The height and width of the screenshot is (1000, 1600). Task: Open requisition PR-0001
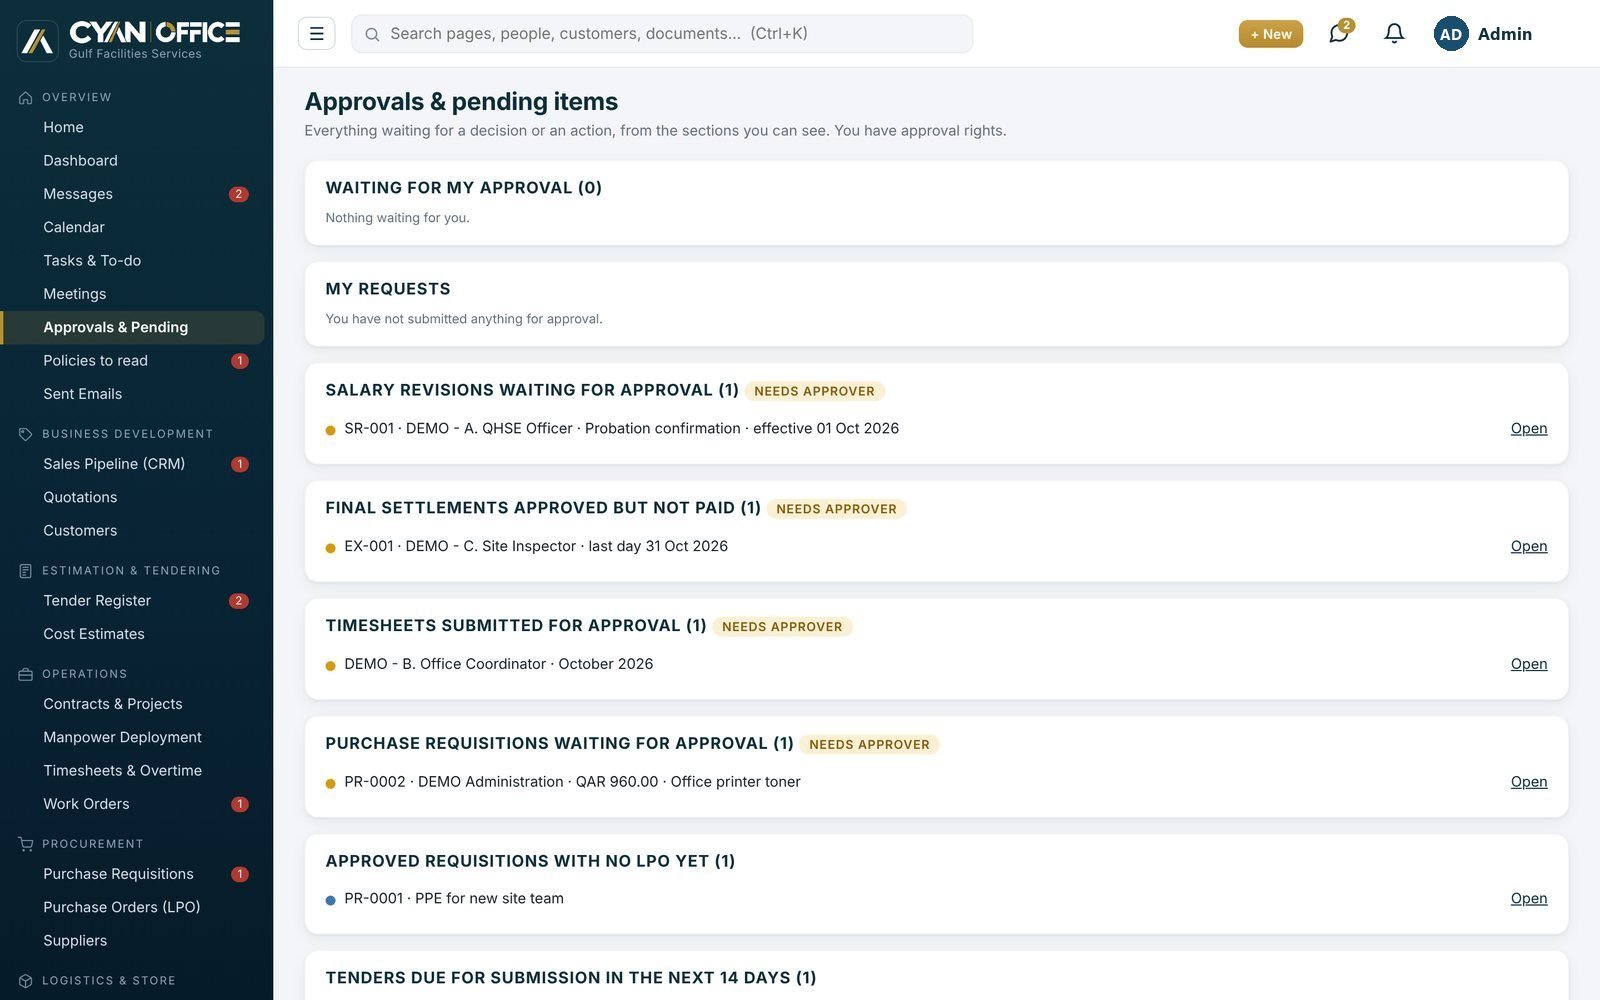[1528, 899]
